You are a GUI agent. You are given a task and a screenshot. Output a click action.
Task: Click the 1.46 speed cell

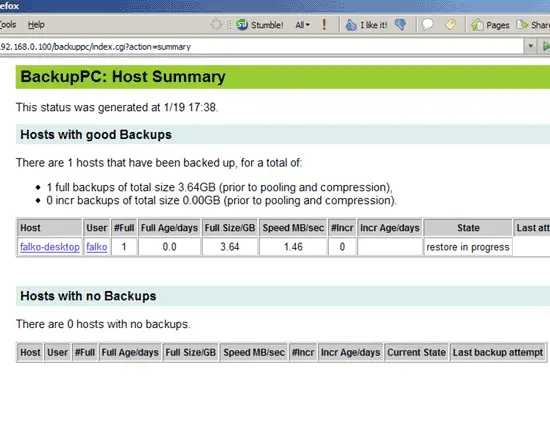point(293,247)
